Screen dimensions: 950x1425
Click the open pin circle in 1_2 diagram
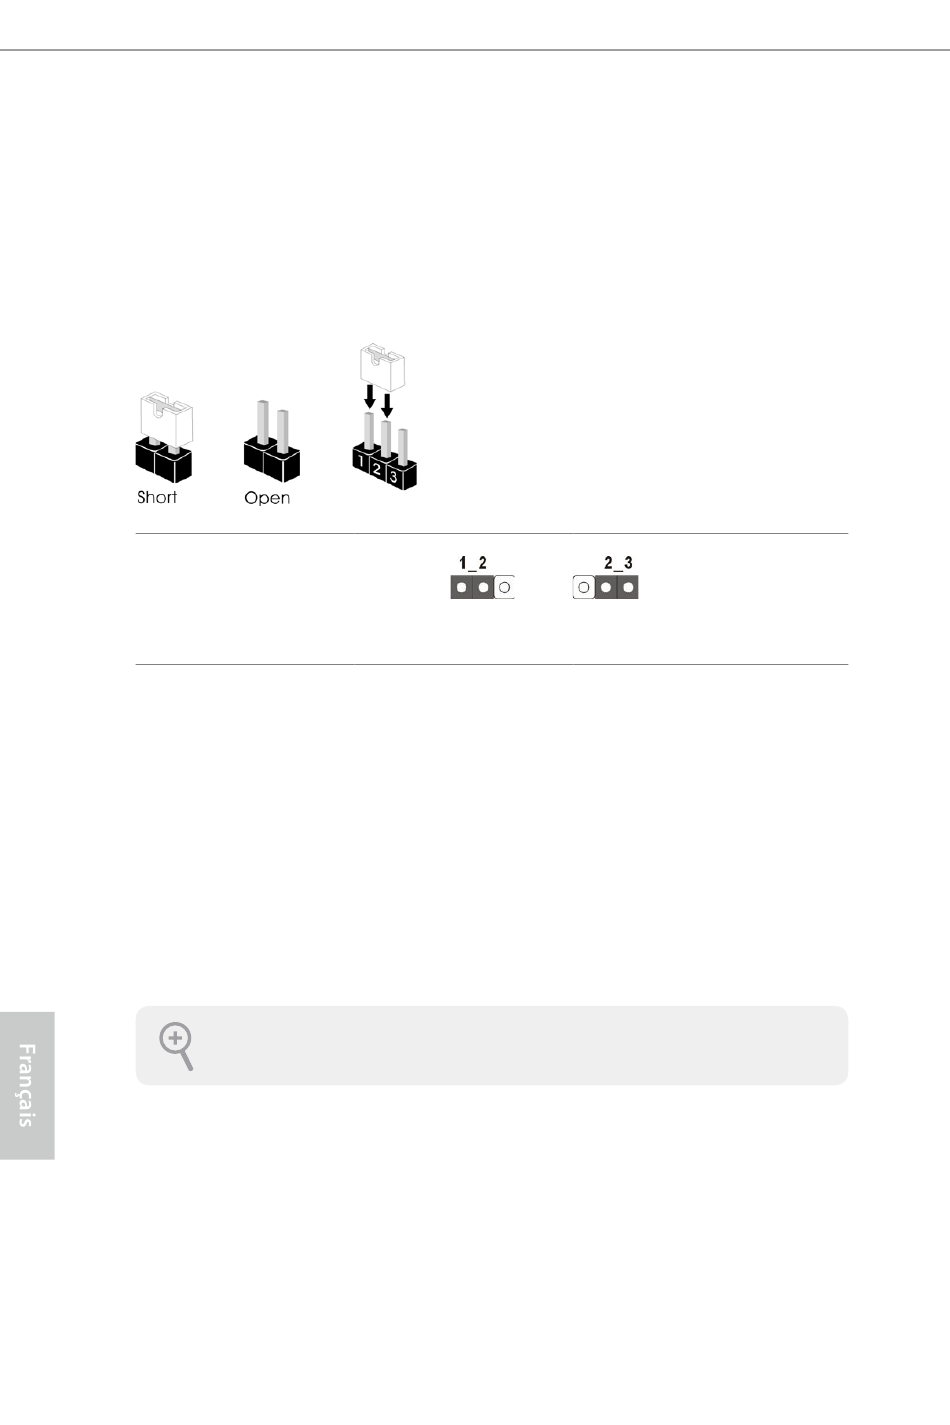(505, 588)
